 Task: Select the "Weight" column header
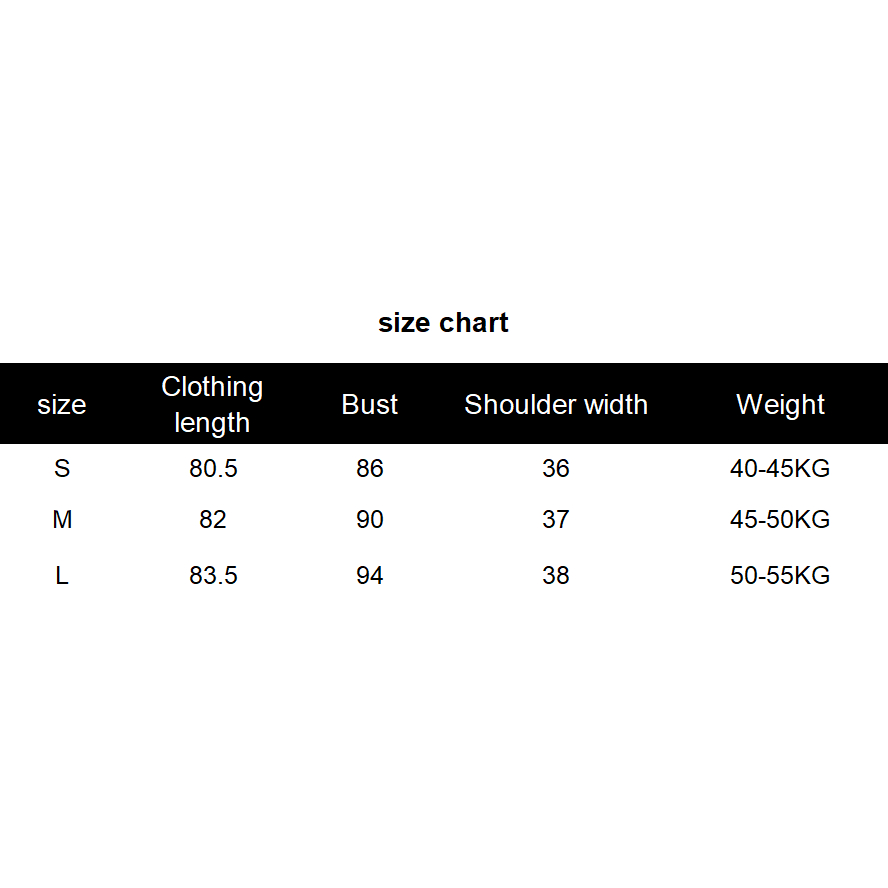780,405
